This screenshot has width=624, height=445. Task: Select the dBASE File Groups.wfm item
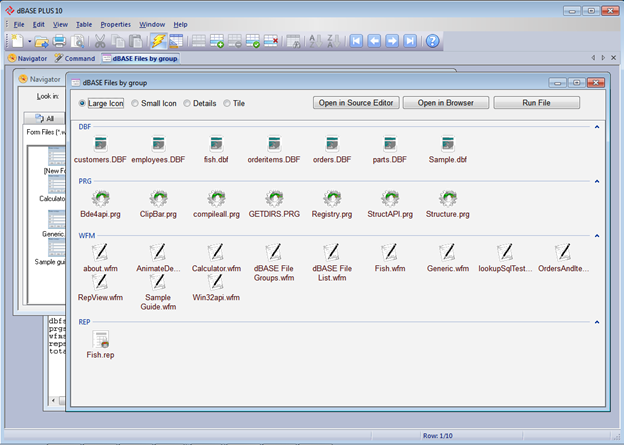(274, 263)
